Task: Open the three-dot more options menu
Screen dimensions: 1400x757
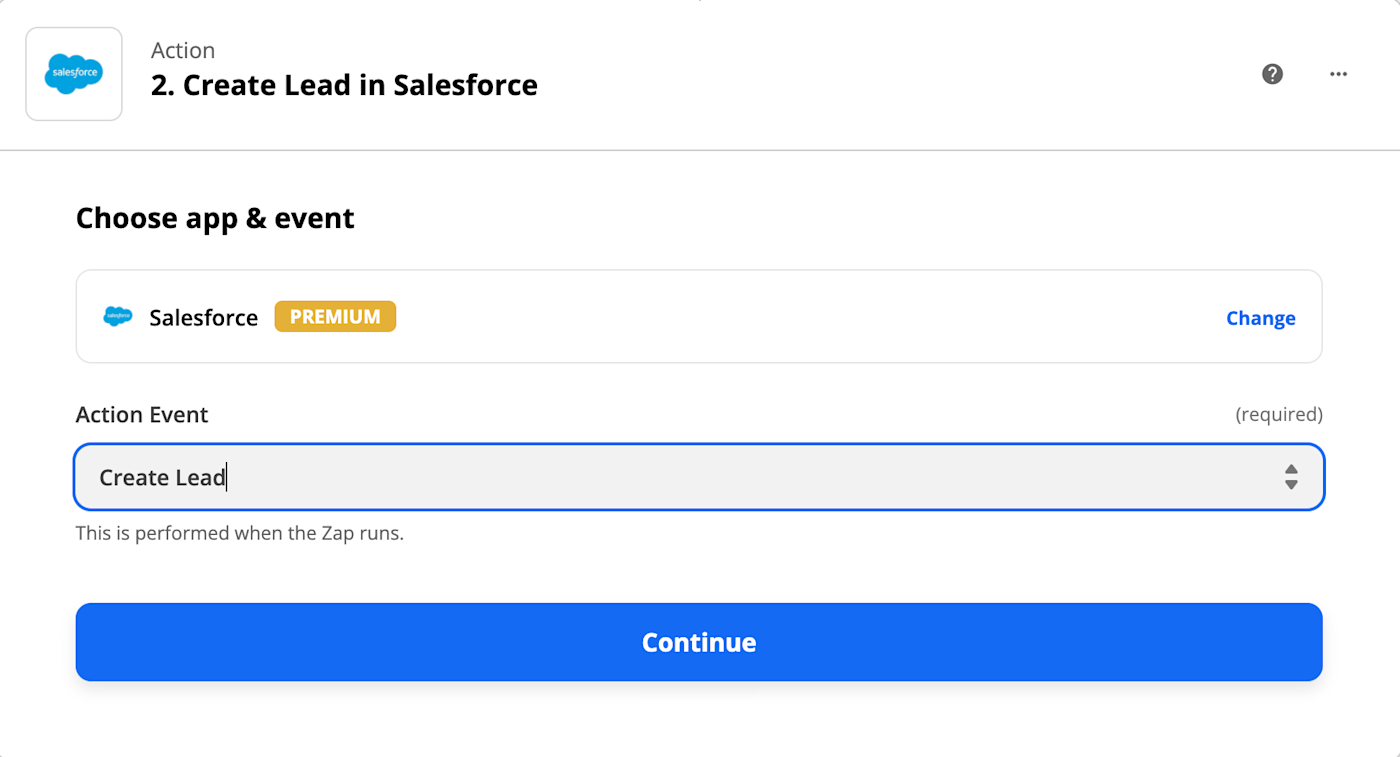Action: [x=1338, y=74]
